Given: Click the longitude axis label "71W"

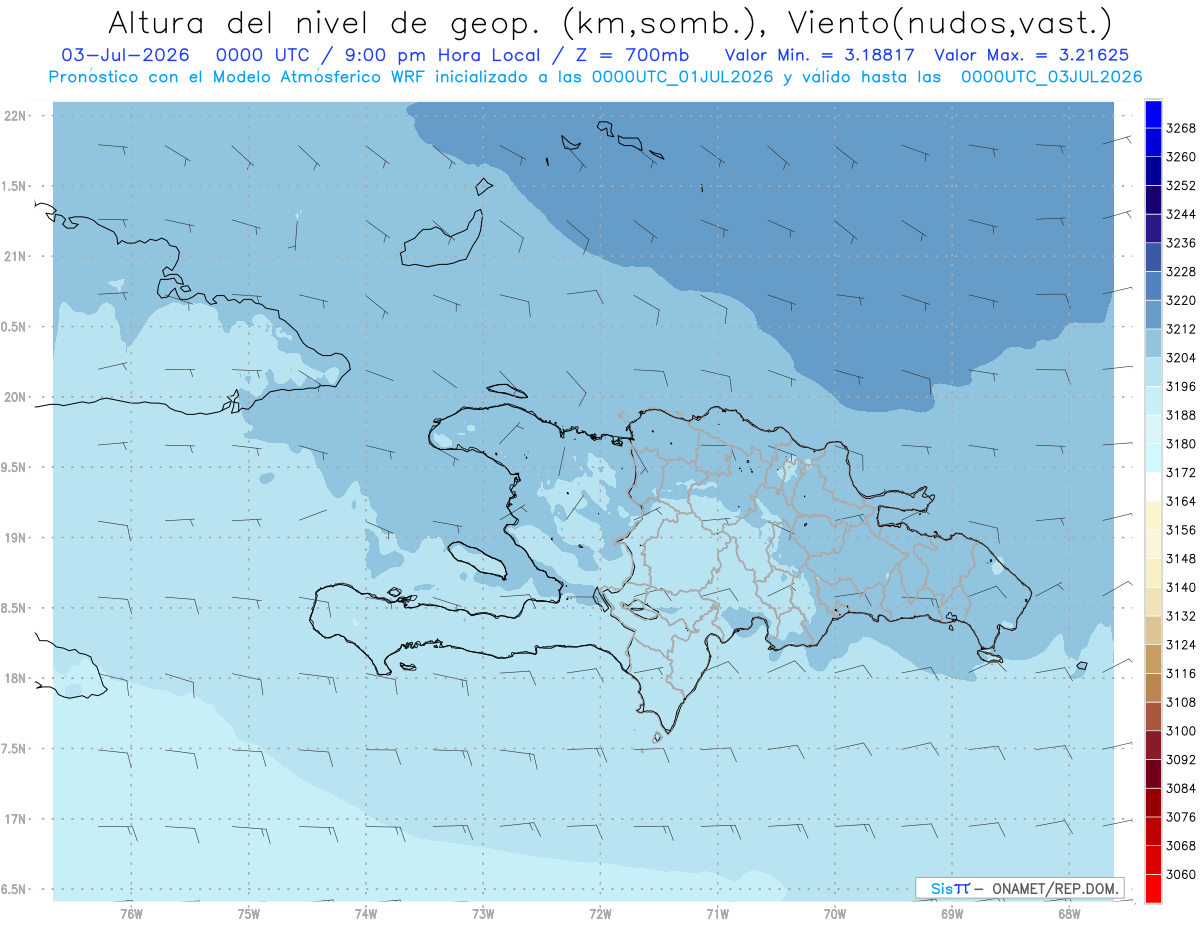Looking at the screenshot, I should (x=717, y=912).
